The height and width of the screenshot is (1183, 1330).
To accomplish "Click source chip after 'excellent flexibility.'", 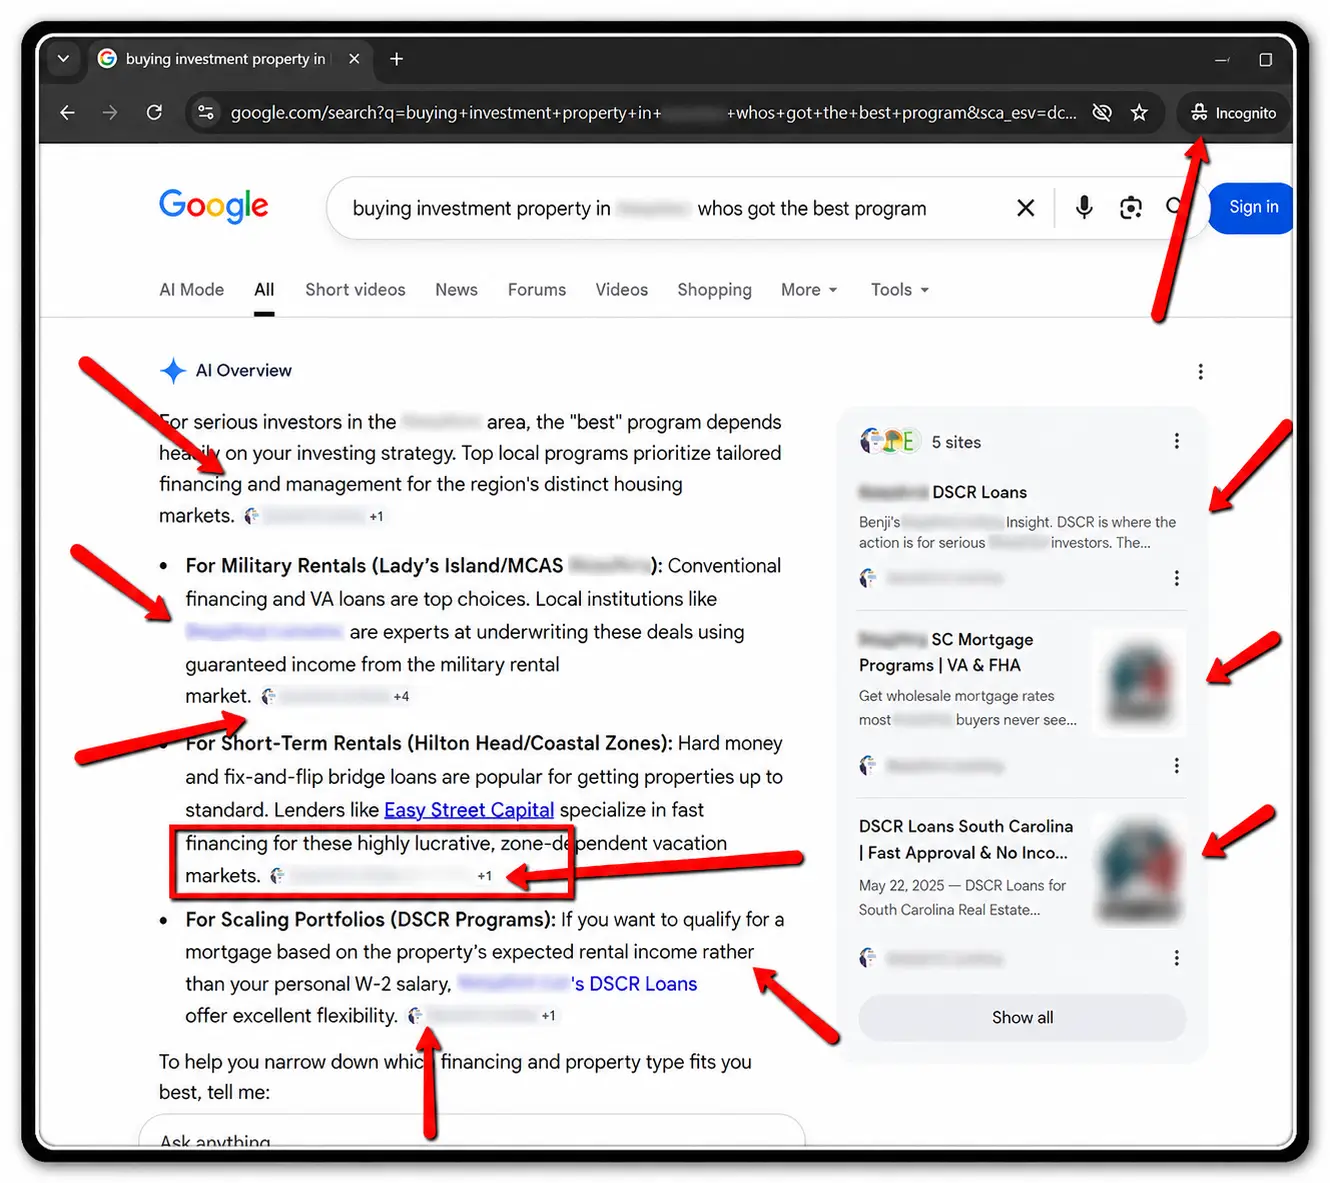I will [x=482, y=1016].
